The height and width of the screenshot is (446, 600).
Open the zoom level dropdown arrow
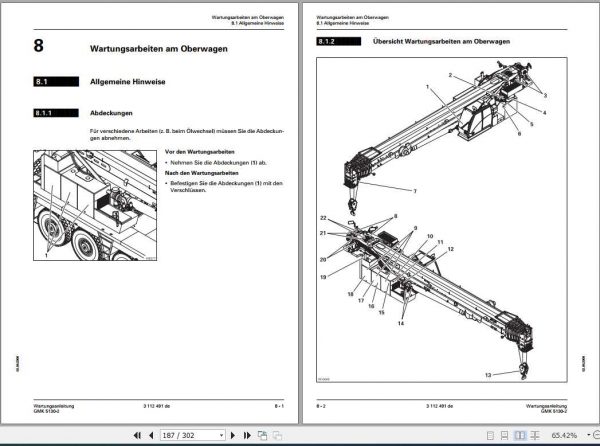(588, 435)
